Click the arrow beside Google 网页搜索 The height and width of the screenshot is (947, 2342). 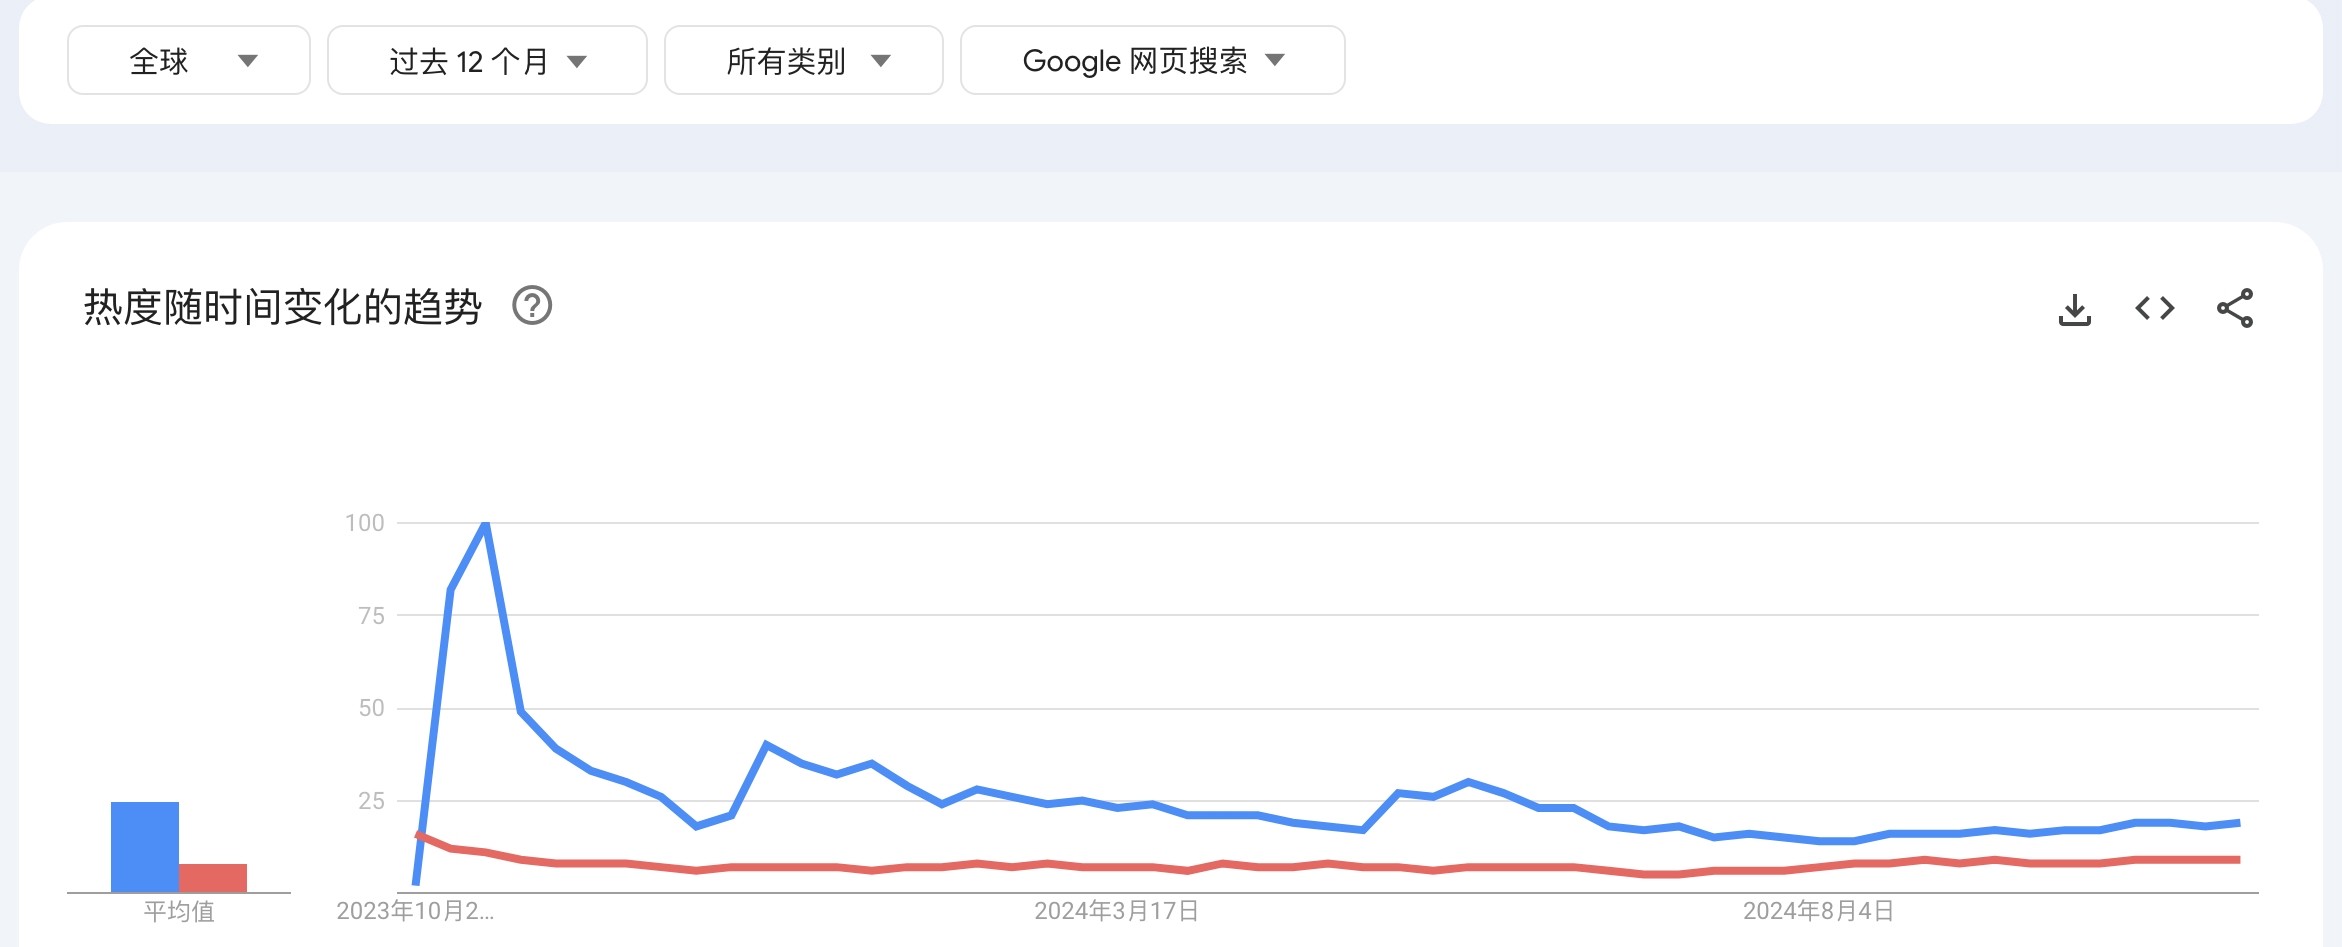[x=1275, y=60]
